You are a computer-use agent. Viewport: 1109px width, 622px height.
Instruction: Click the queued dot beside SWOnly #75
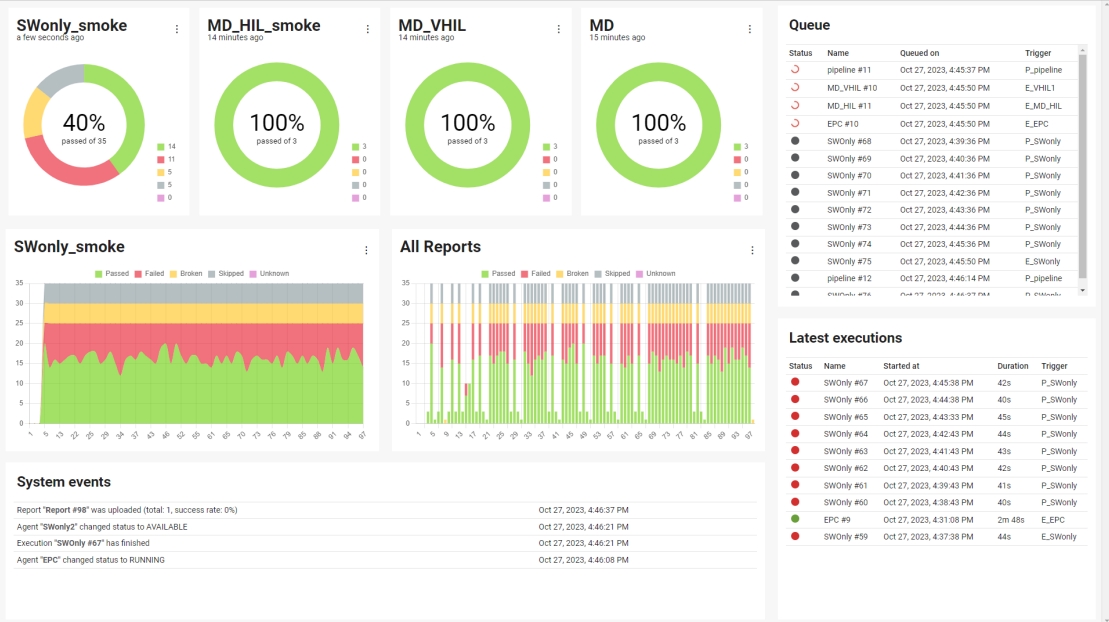(x=795, y=260)
